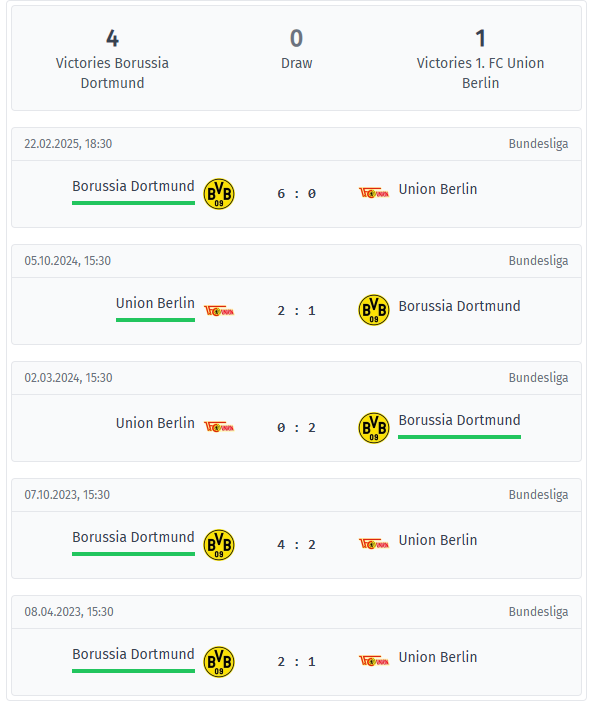The height and width of the screenshot is (705, 590).
Task: Select the 08.04.2023, 15:30 match date
Action: (69, 611)
